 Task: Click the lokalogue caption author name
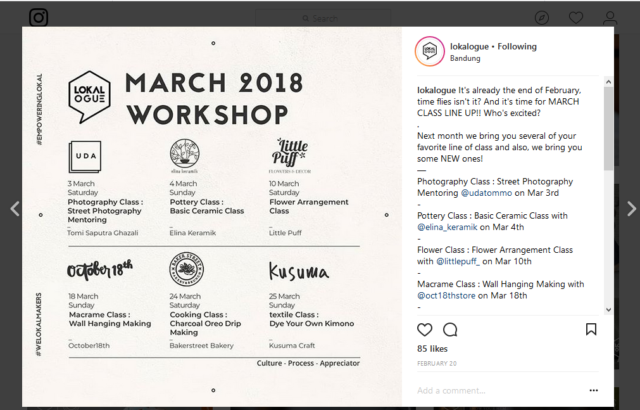[x=436, y=90]
